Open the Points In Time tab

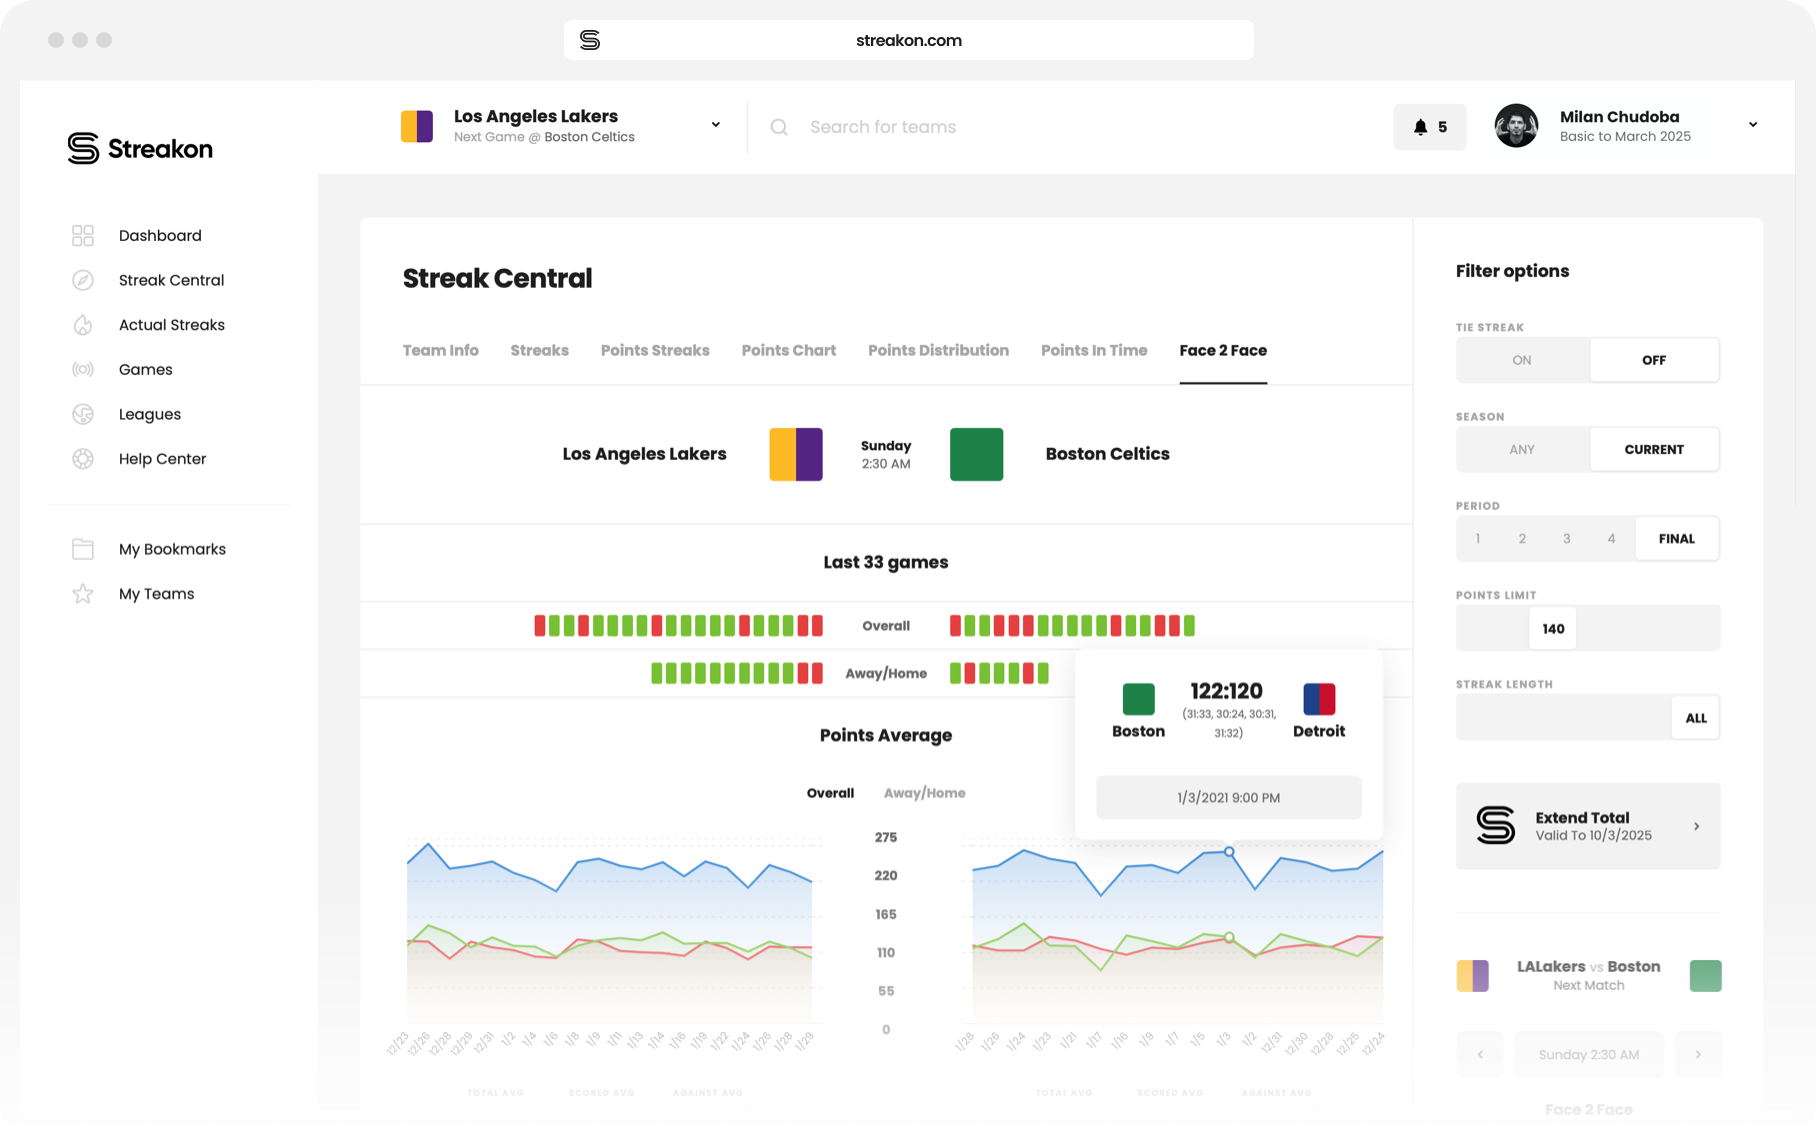click(x=1094, y=351)
